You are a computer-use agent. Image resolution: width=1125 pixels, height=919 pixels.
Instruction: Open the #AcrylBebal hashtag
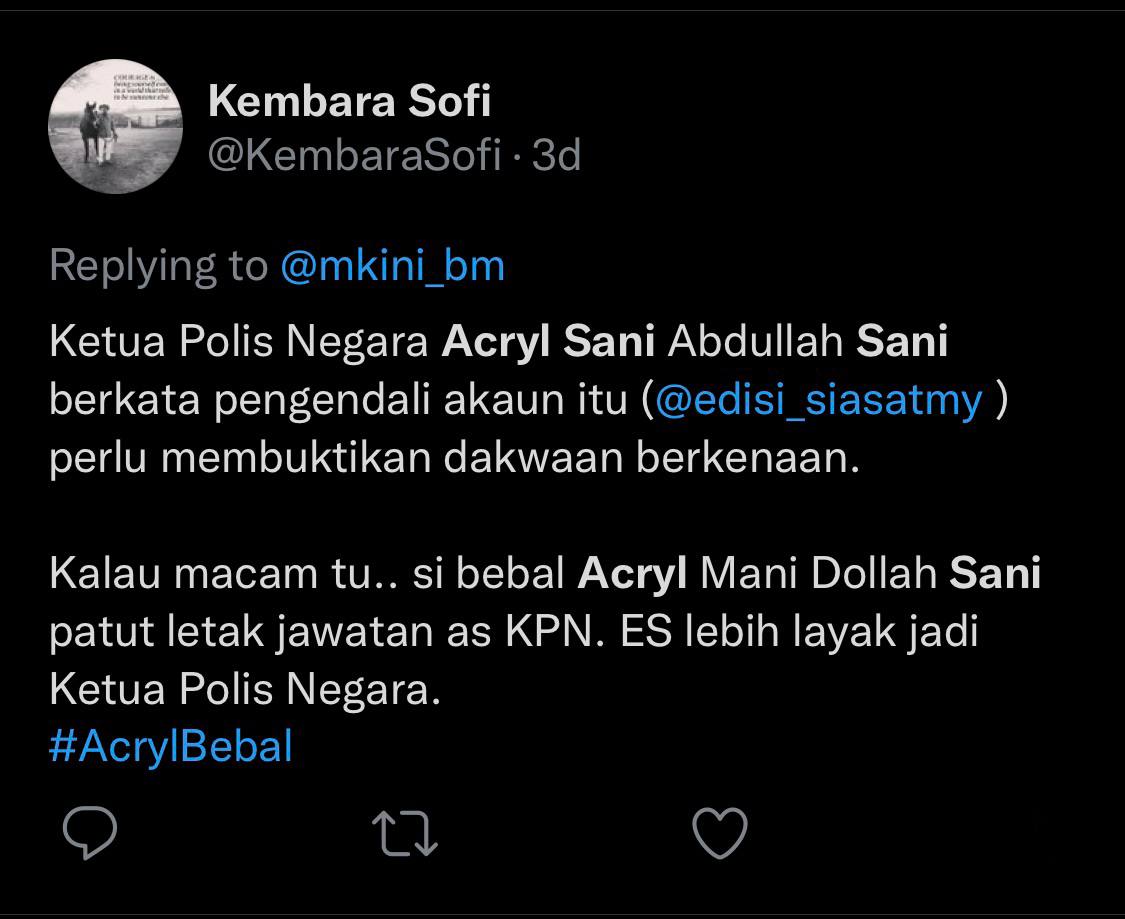pyautogui.click(x=170, y=746)
